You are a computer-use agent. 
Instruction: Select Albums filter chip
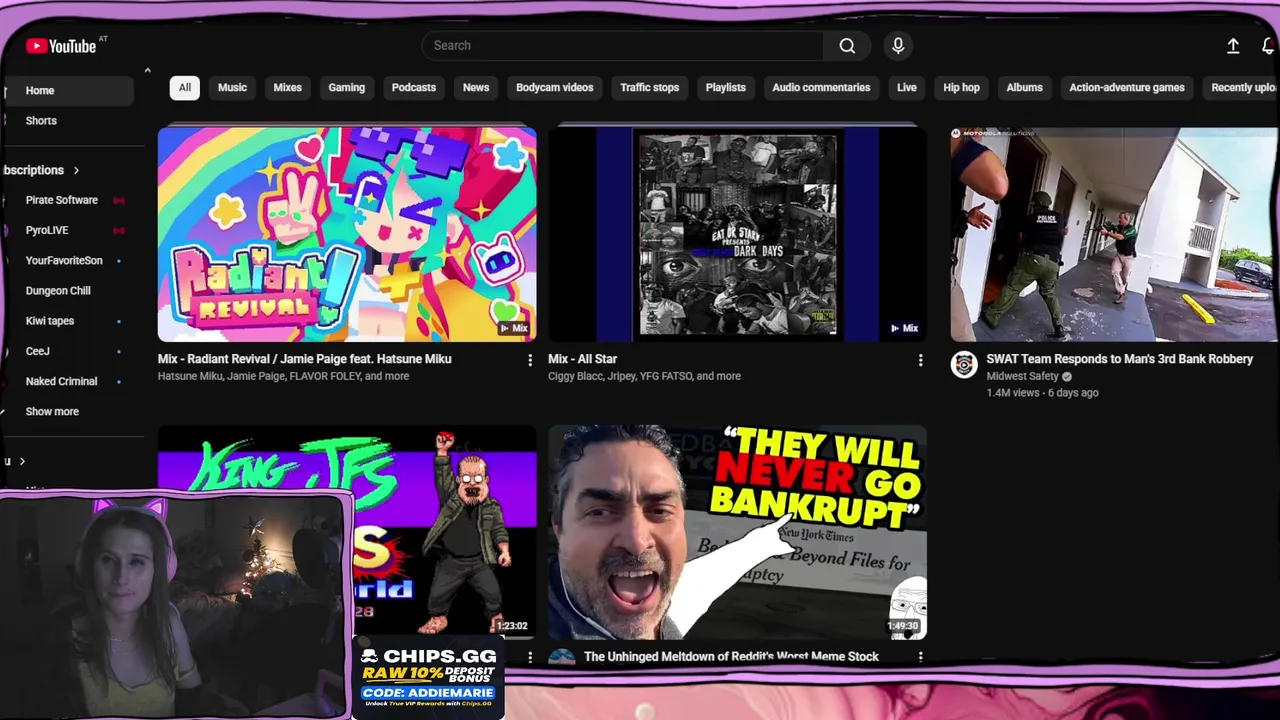1024,87
